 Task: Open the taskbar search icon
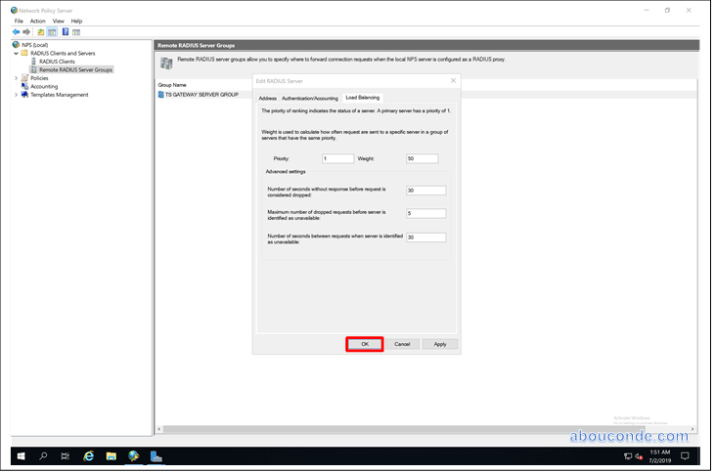43,456
